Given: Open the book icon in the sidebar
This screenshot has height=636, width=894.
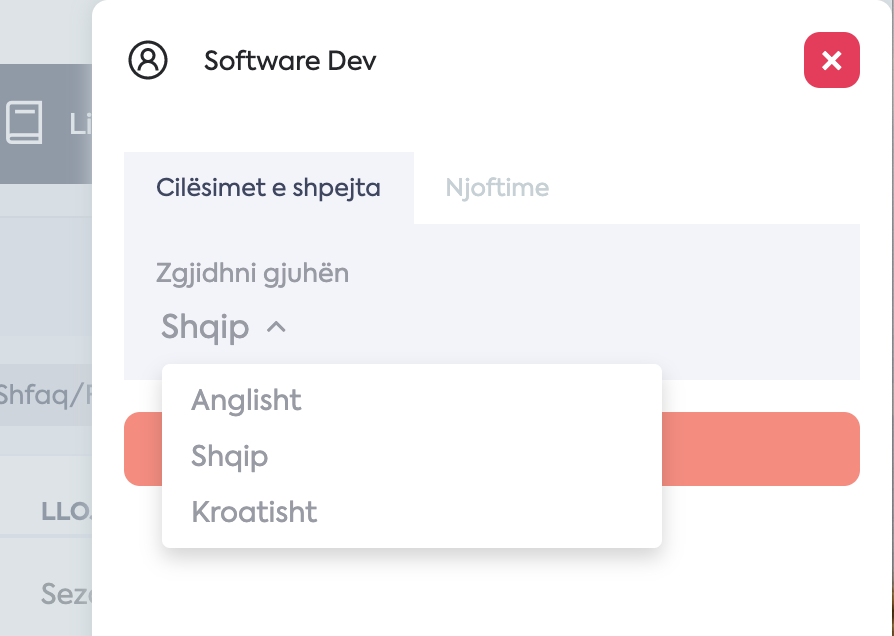Looking at the screenshot, I should [24, 122].
